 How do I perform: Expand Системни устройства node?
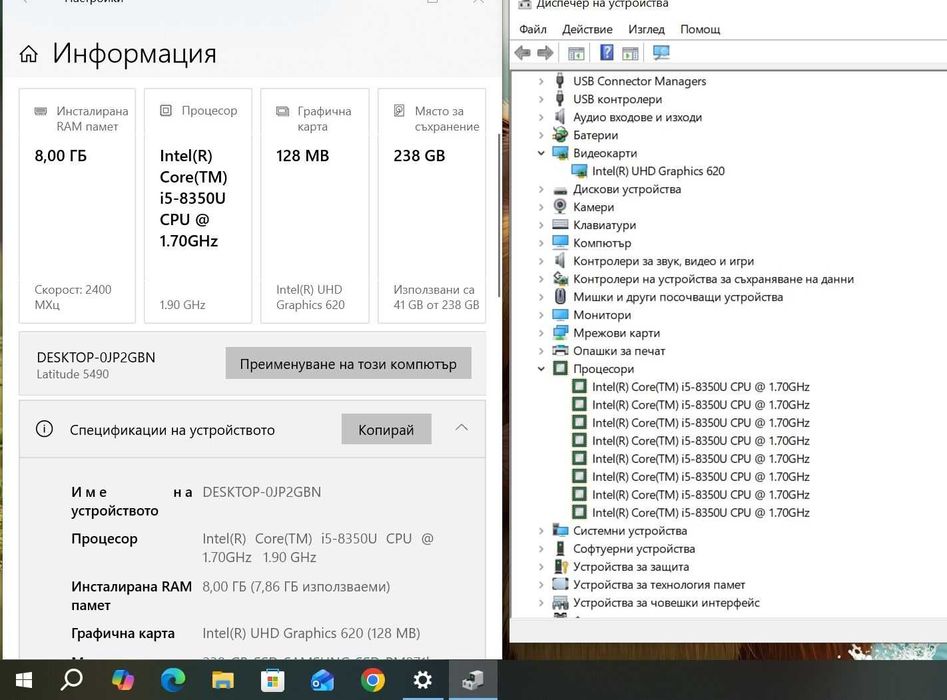click(x=541, y=530)
